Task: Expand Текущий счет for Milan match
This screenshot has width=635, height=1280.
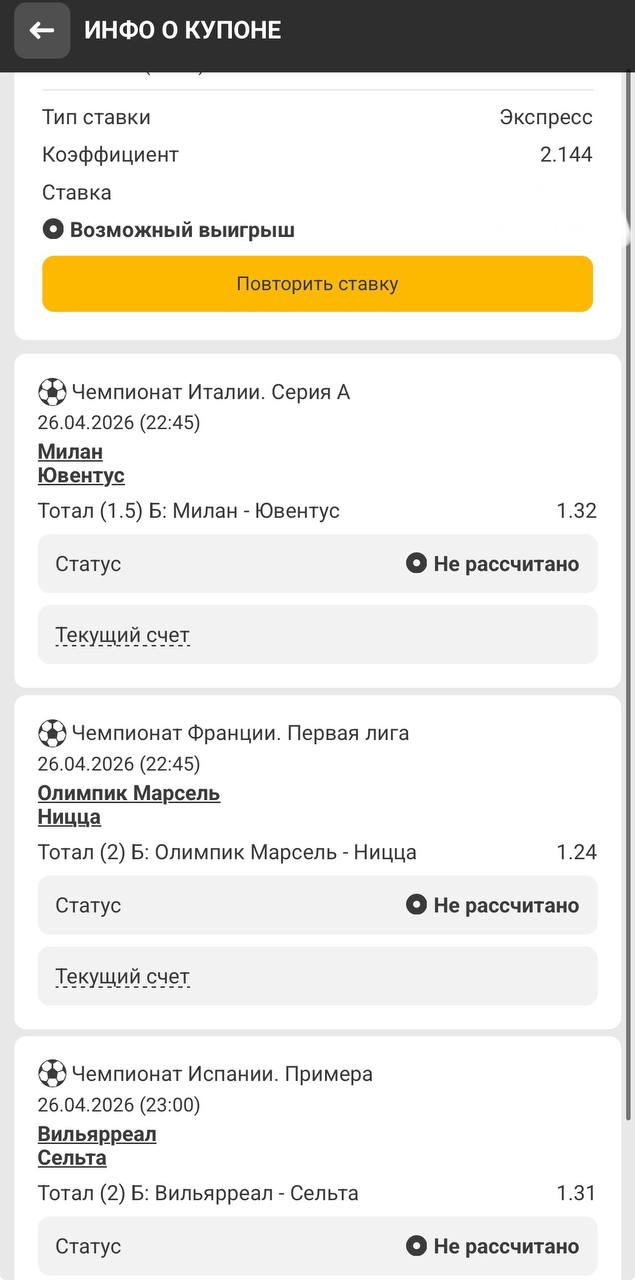Action: coord(122,635)
